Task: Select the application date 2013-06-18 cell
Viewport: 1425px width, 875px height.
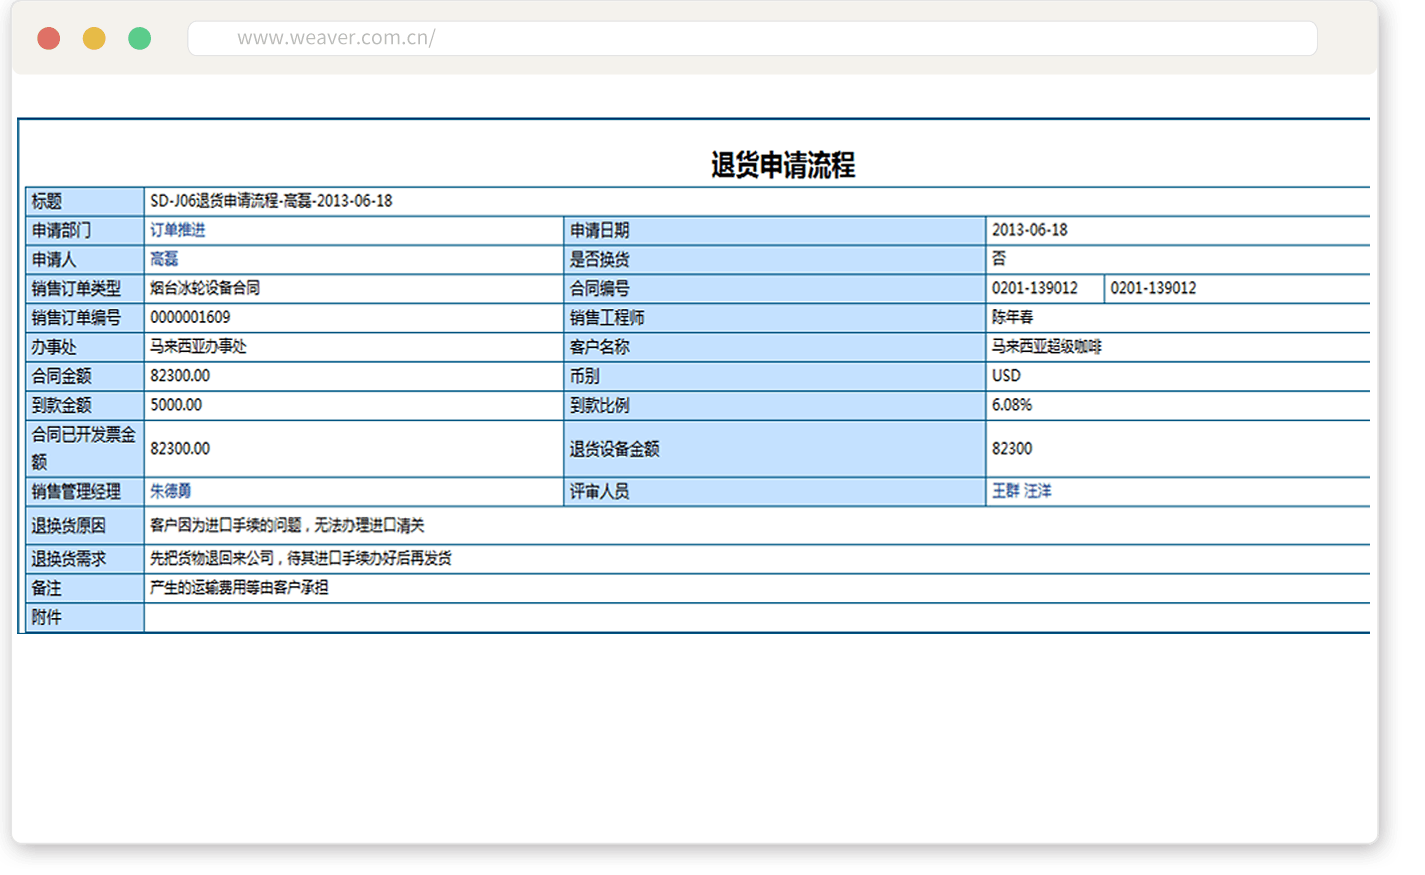Action: coord(1029,230)
